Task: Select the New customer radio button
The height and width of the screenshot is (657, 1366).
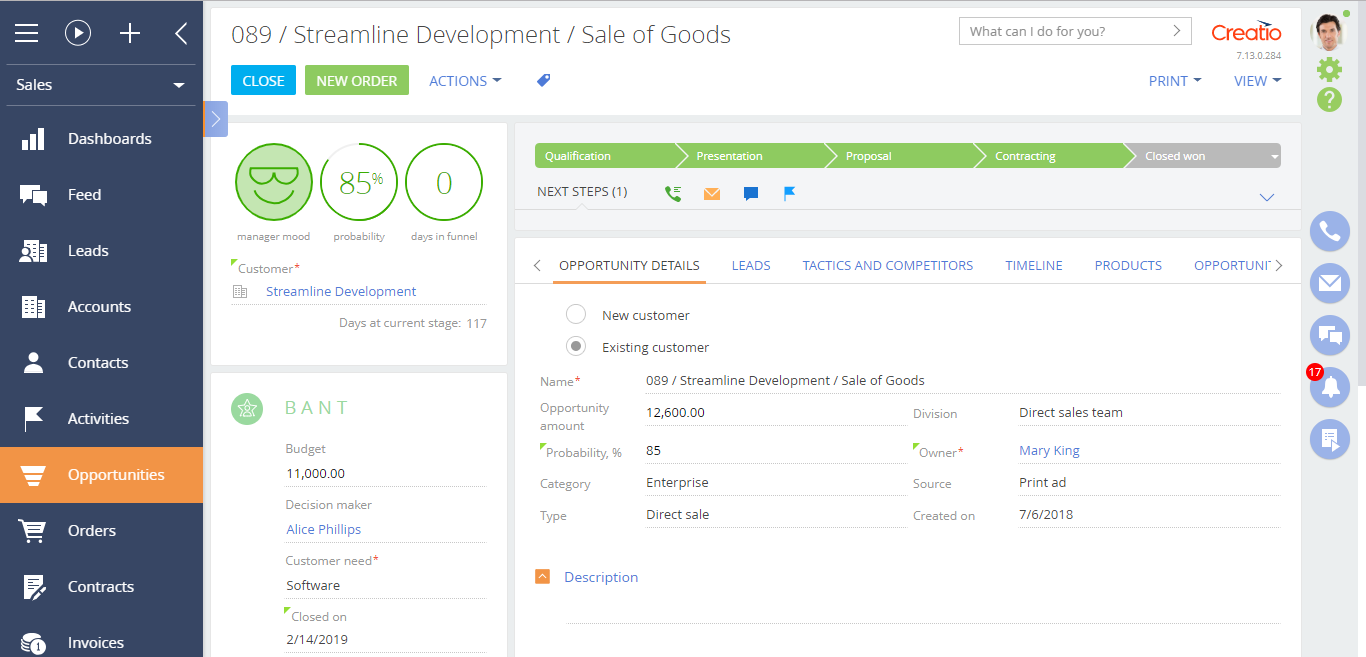Action: (x=576, y=315)
